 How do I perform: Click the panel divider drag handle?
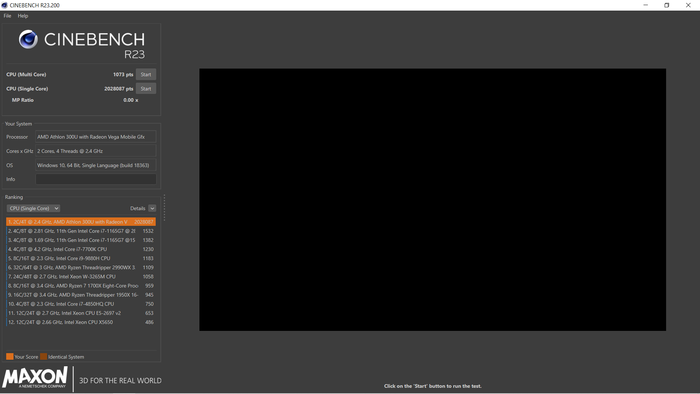pyautogui.click(x=164, y=207)
